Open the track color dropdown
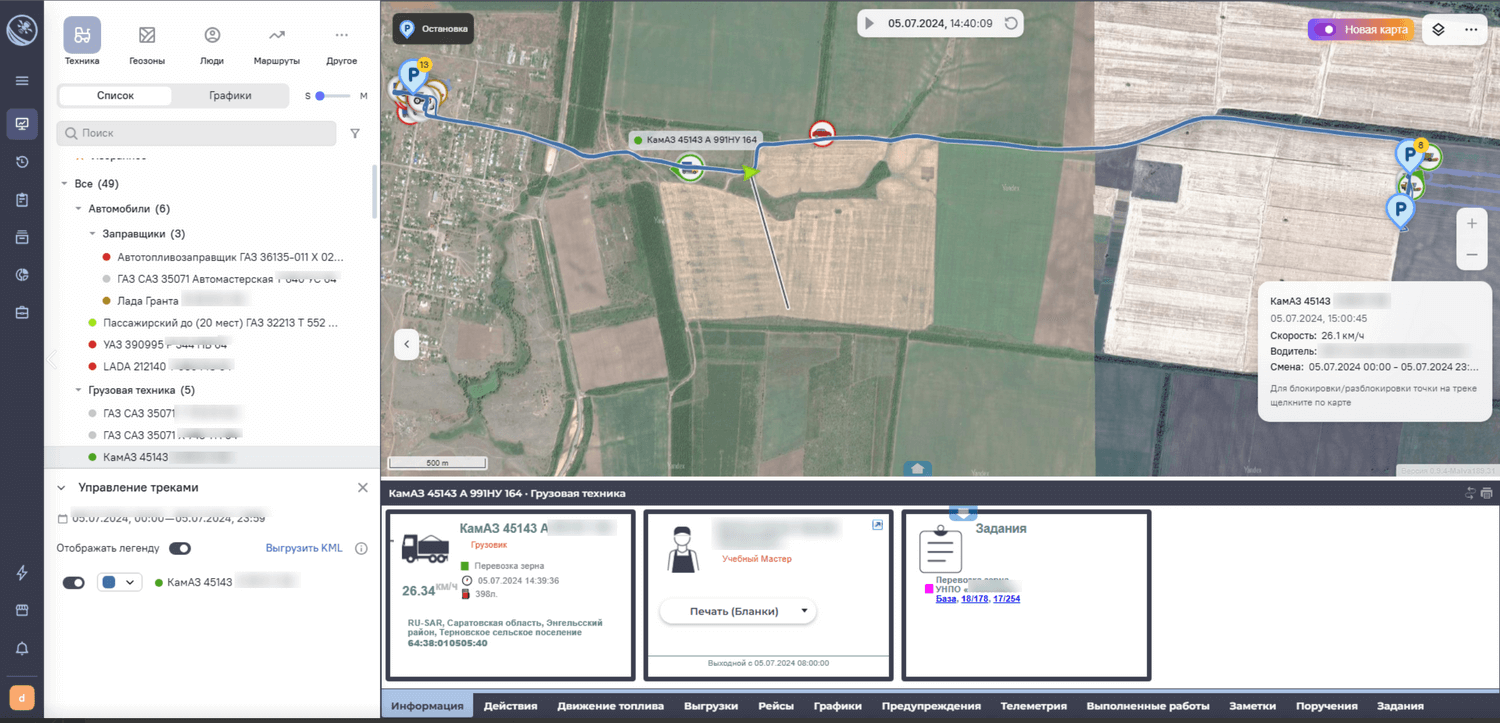Screen dimensions: 1500x723 tap(119, 583)
